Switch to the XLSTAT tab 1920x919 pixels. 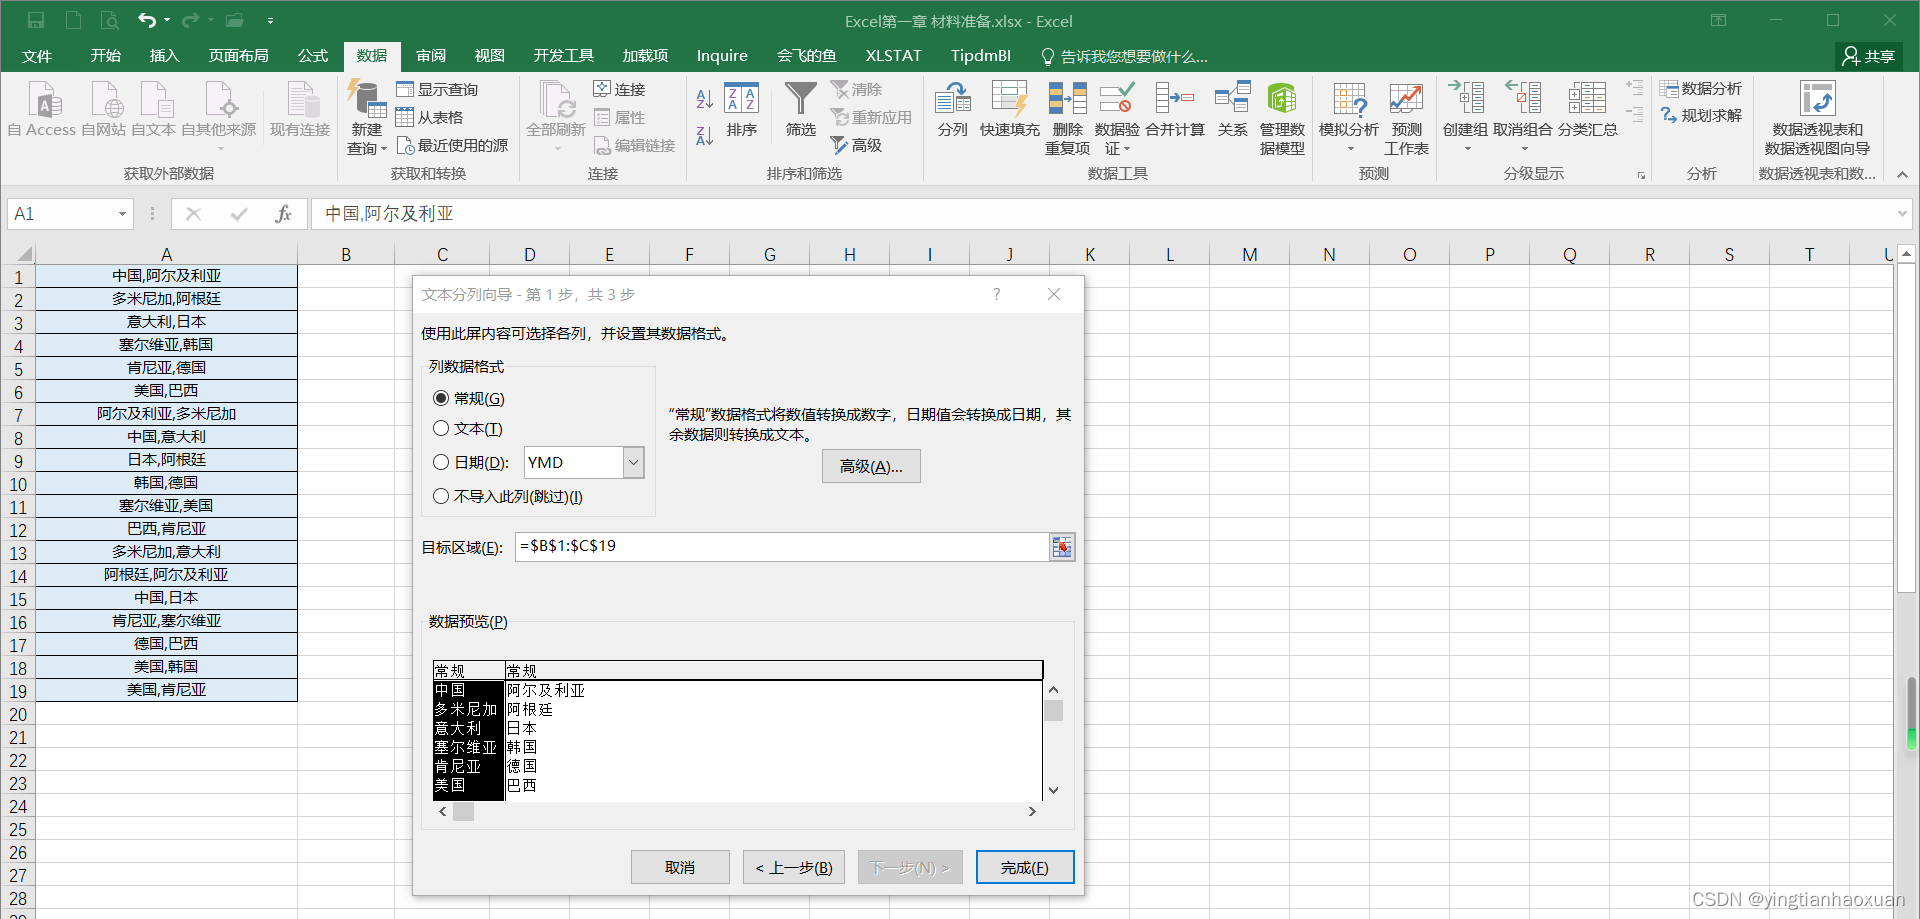893,56
